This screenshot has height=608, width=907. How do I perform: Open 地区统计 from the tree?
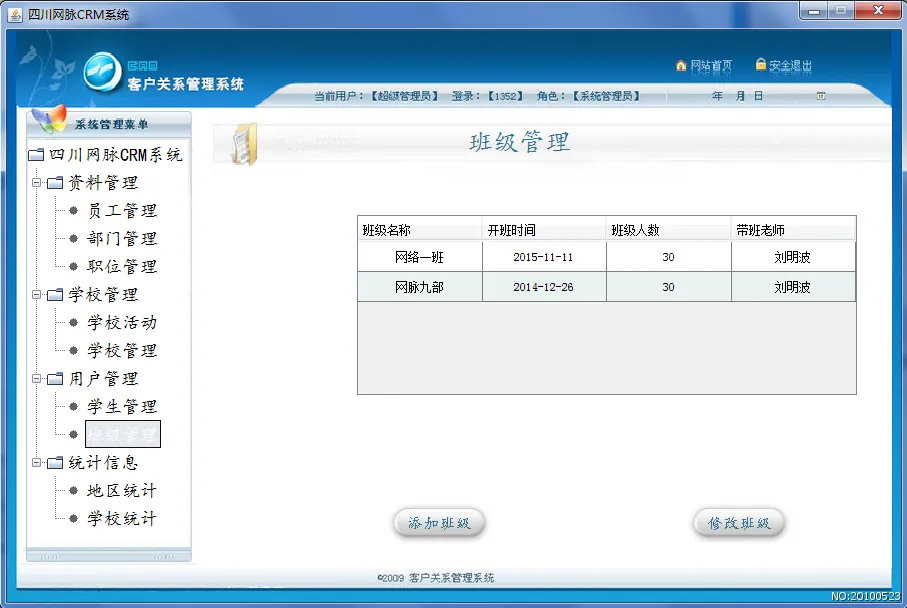(x=122, y=491)
